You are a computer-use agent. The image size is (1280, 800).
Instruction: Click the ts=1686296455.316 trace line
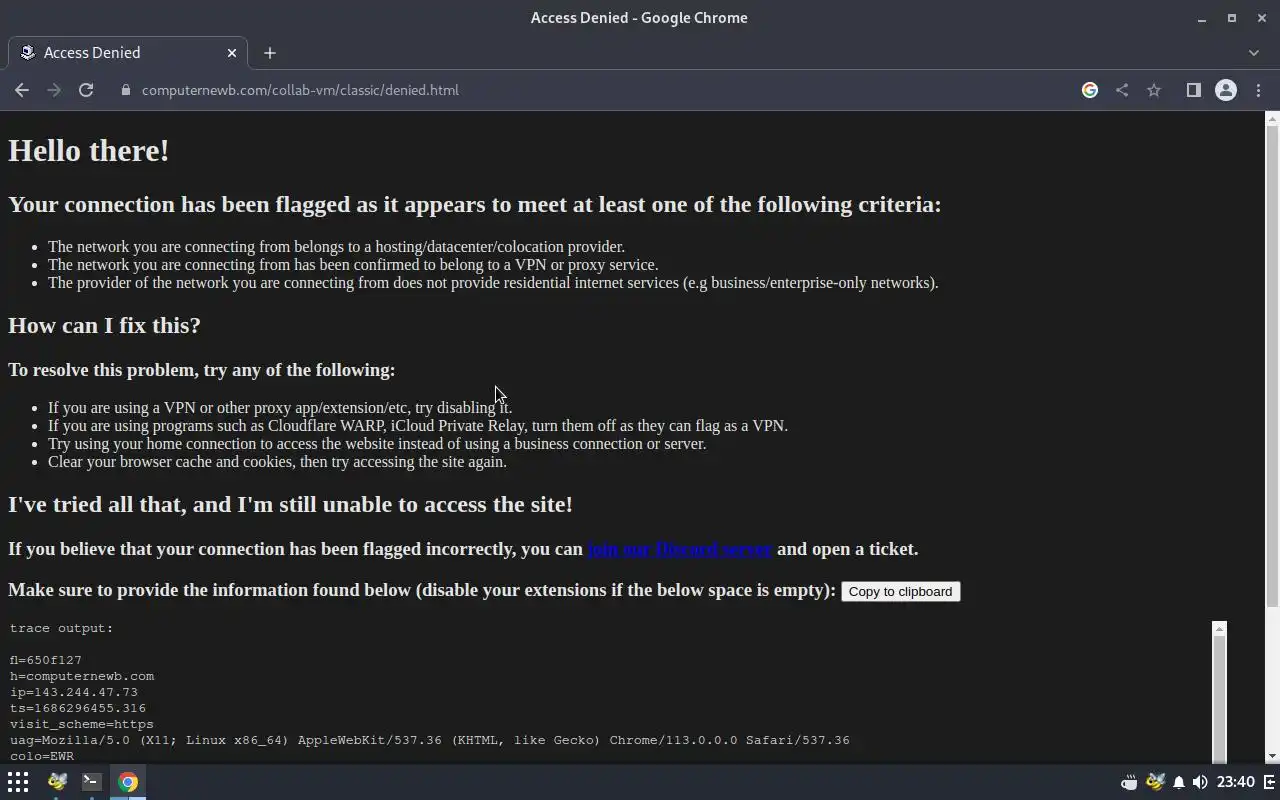click(x=78, y=708)
